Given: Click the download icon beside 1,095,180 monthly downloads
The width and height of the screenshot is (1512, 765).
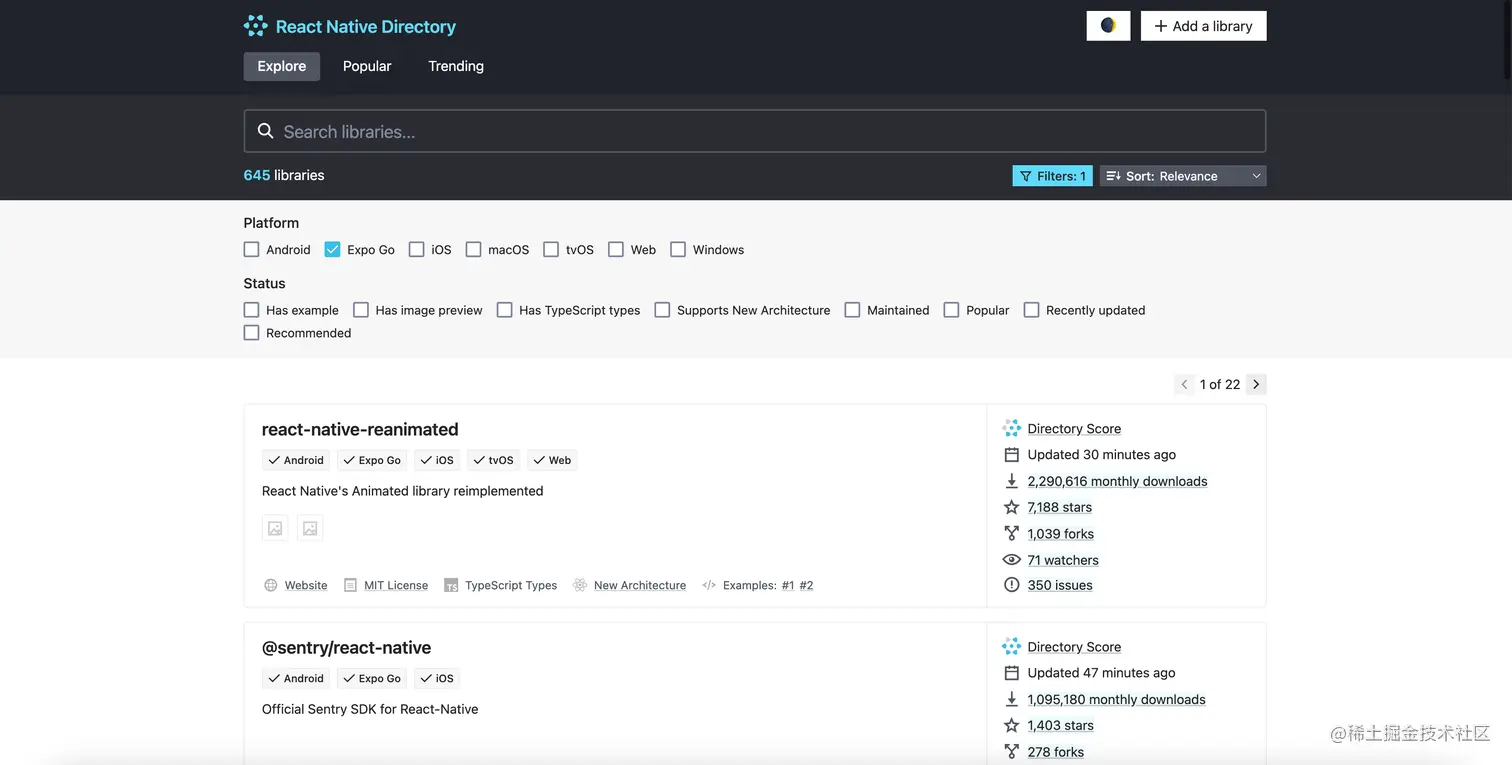Looking at the screenshot, I should [x=1011, y=699].
